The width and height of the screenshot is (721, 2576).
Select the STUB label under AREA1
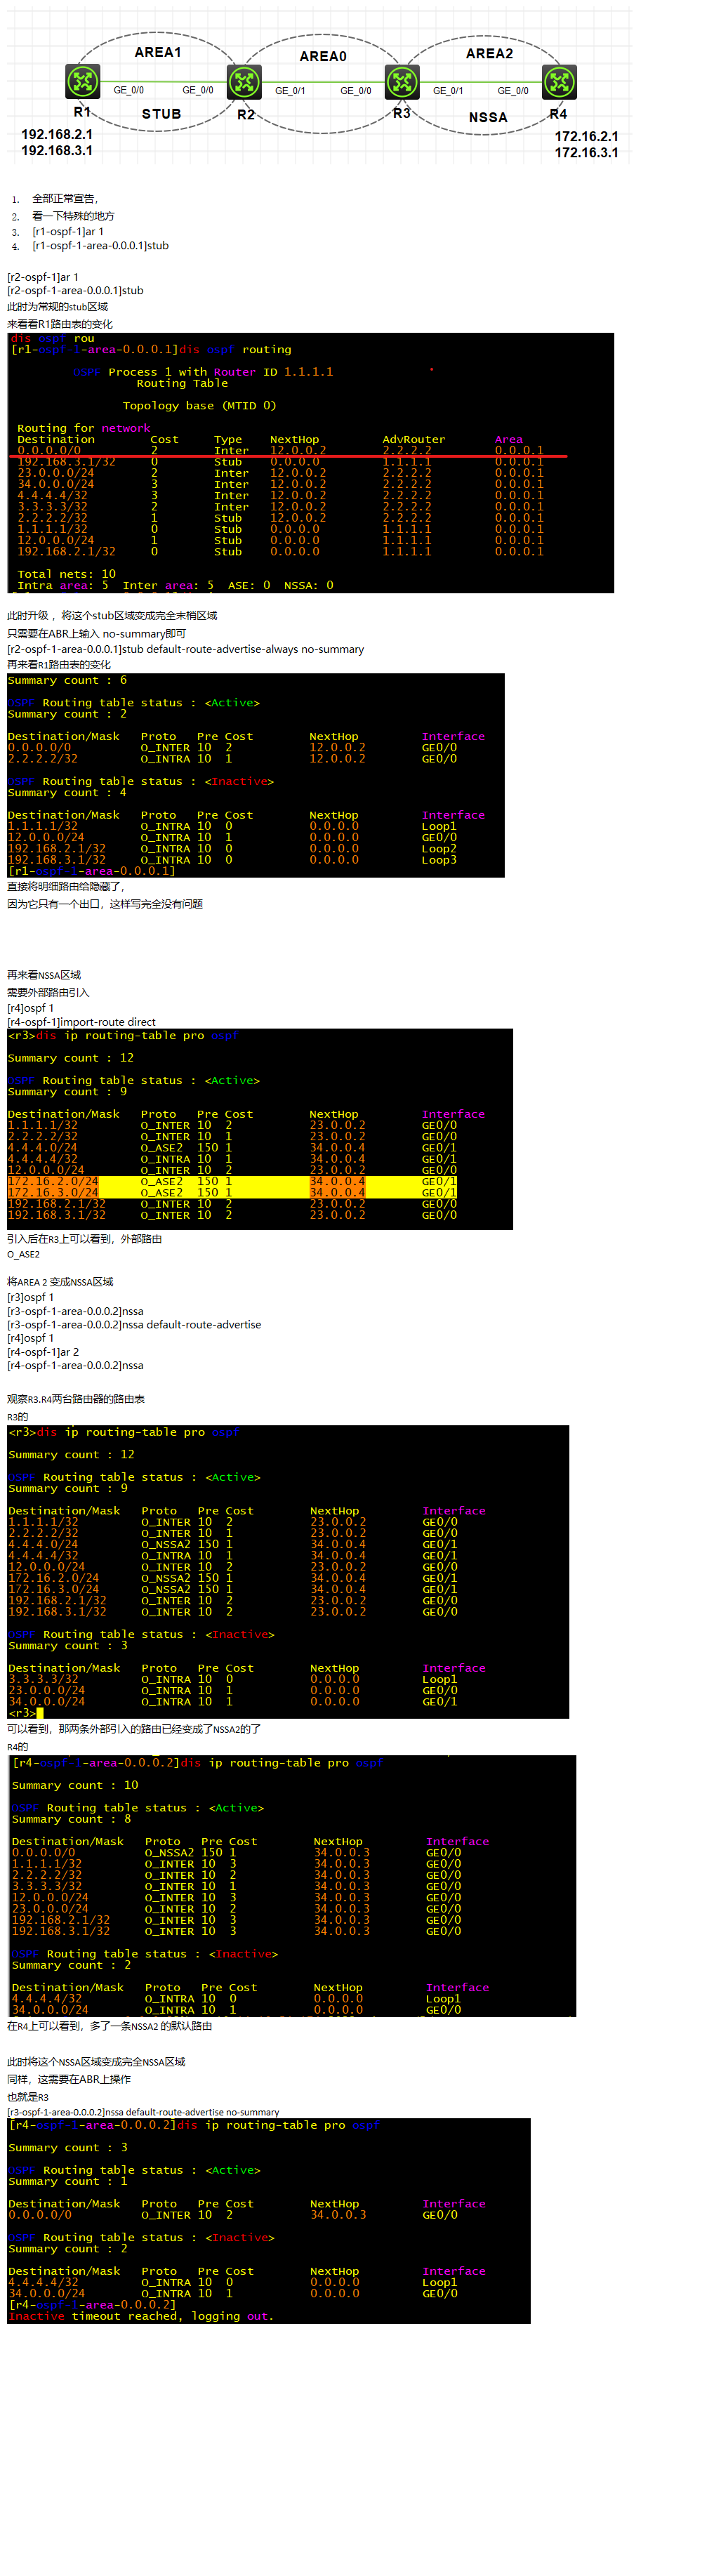pyautogui.click(x=161, y=114)
